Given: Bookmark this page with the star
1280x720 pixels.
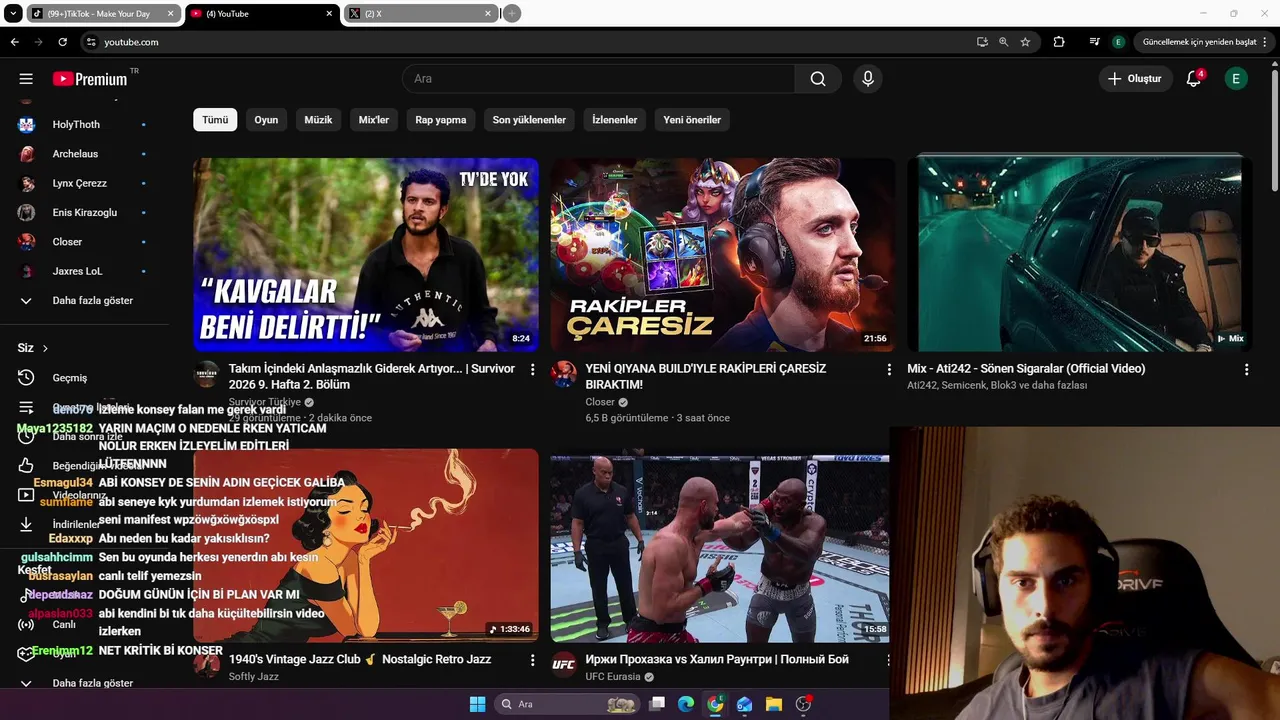Looking at the screenshot, I should point(1025,42).
